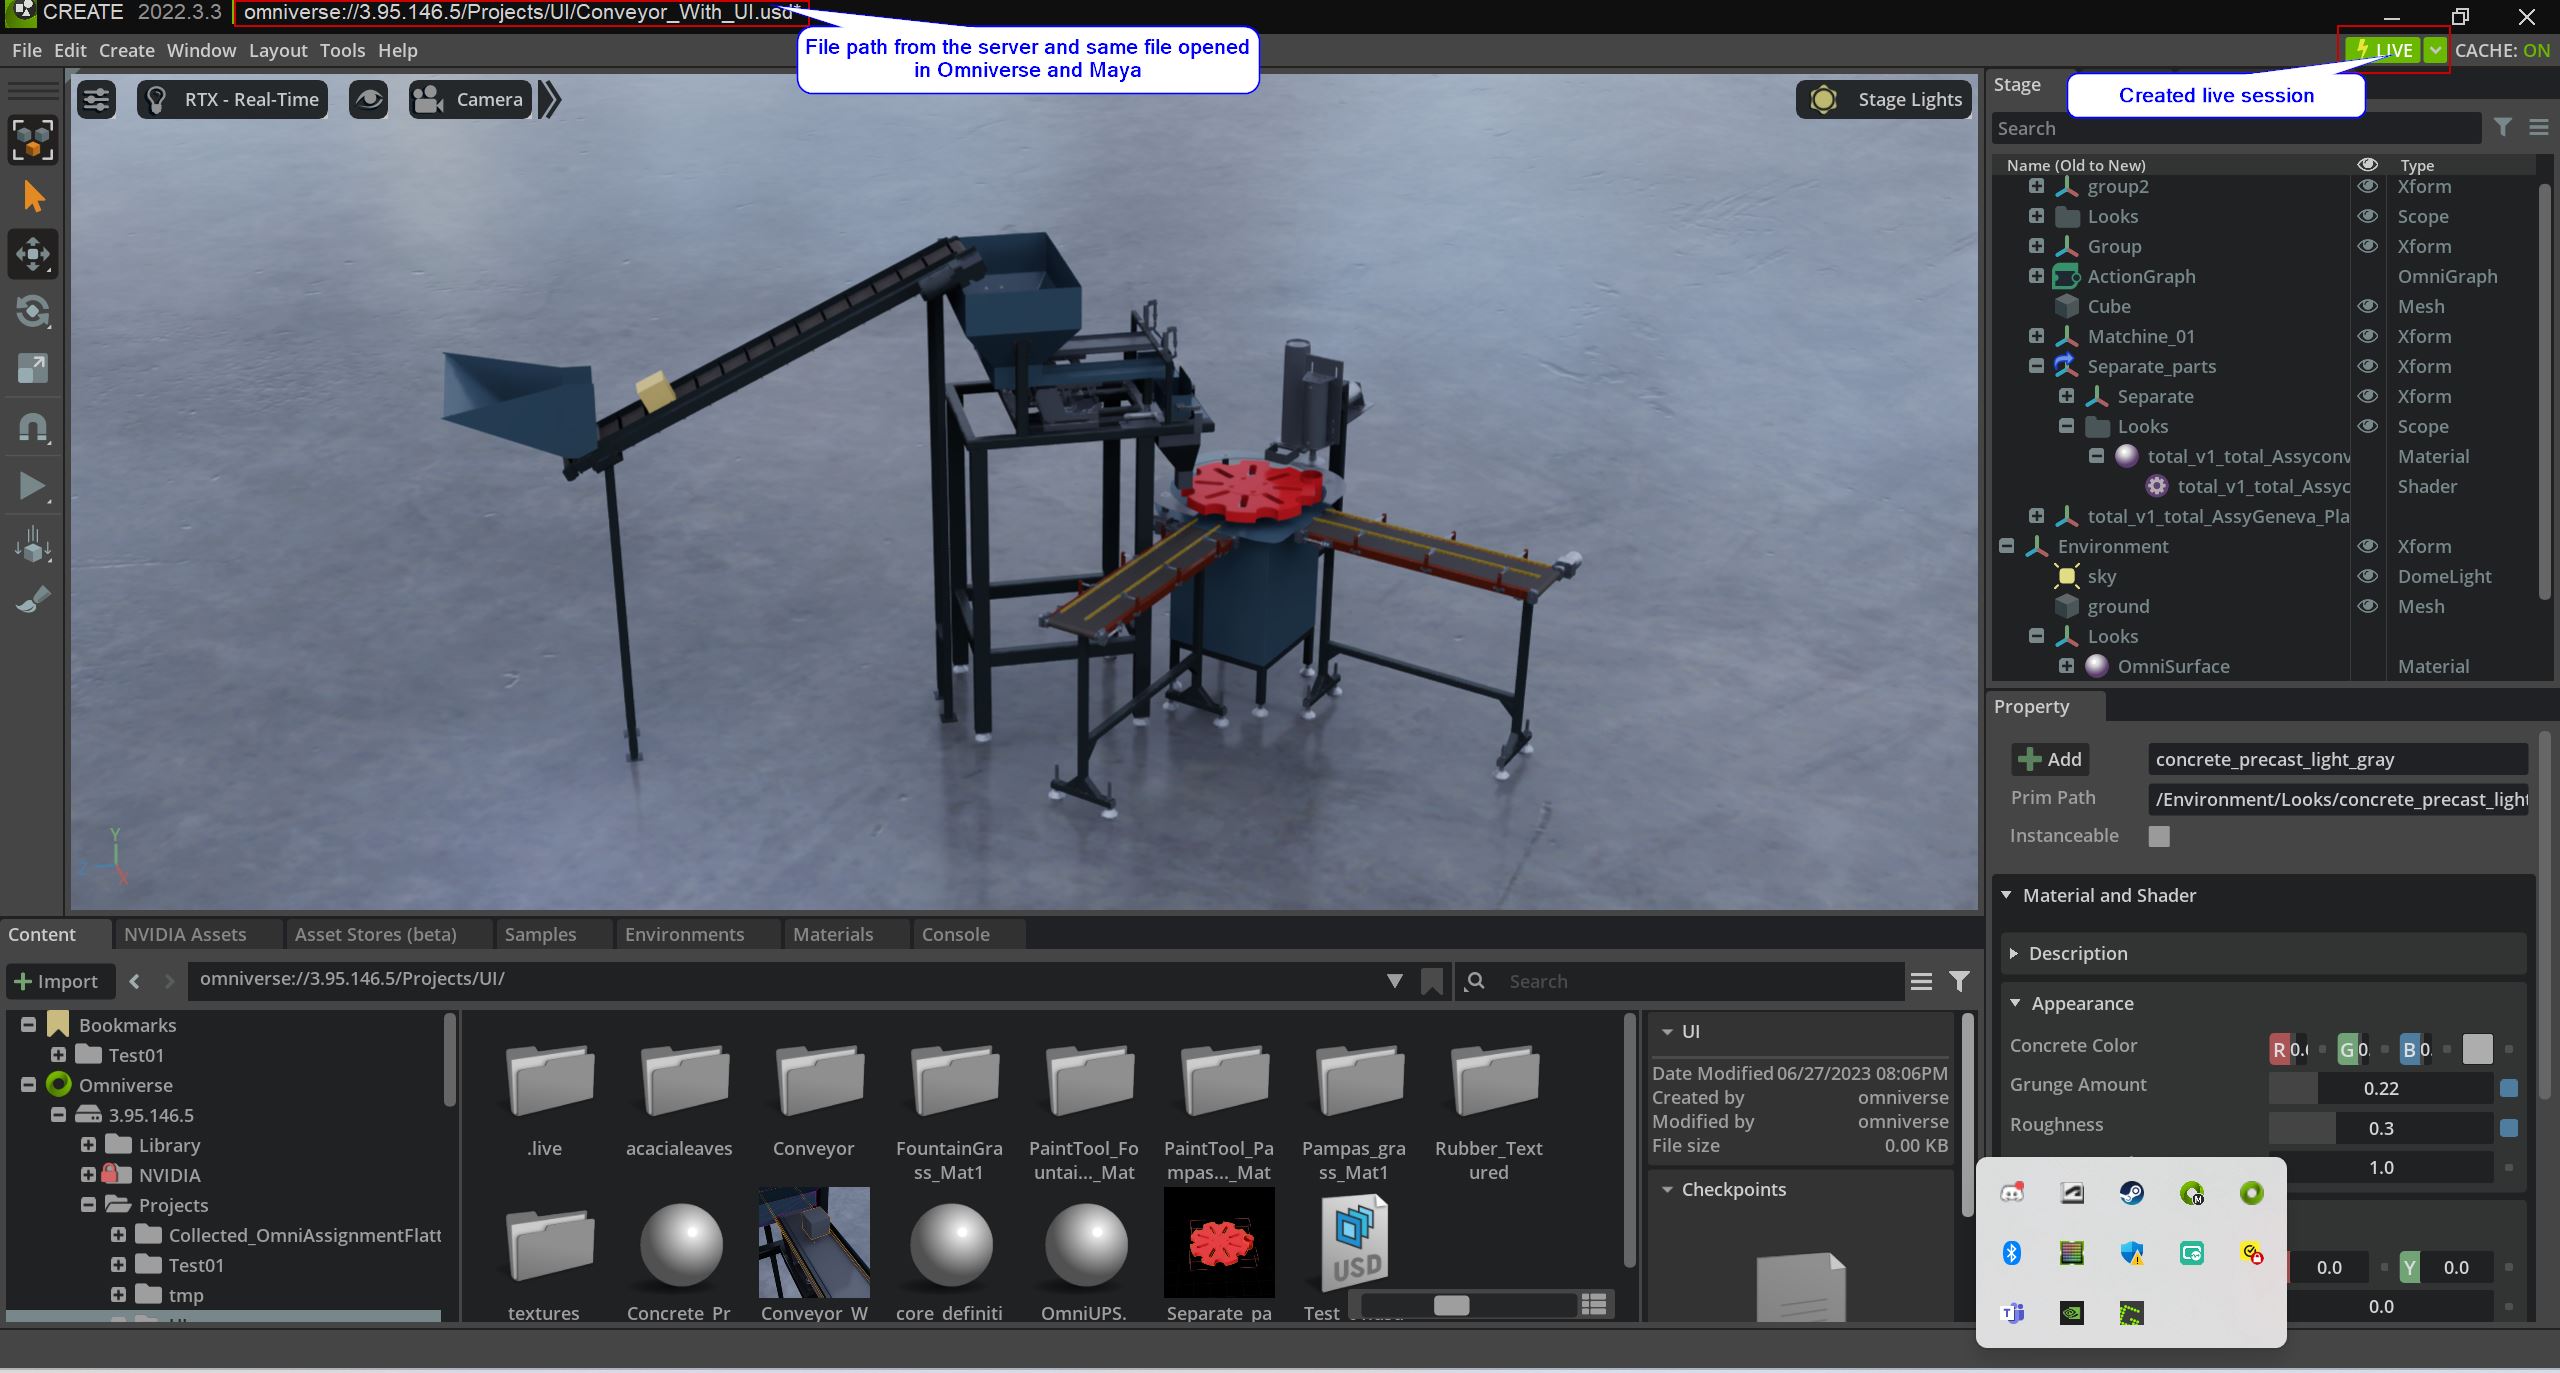Open the Layout menu
2560x1373 pixels.
point(278,50)
